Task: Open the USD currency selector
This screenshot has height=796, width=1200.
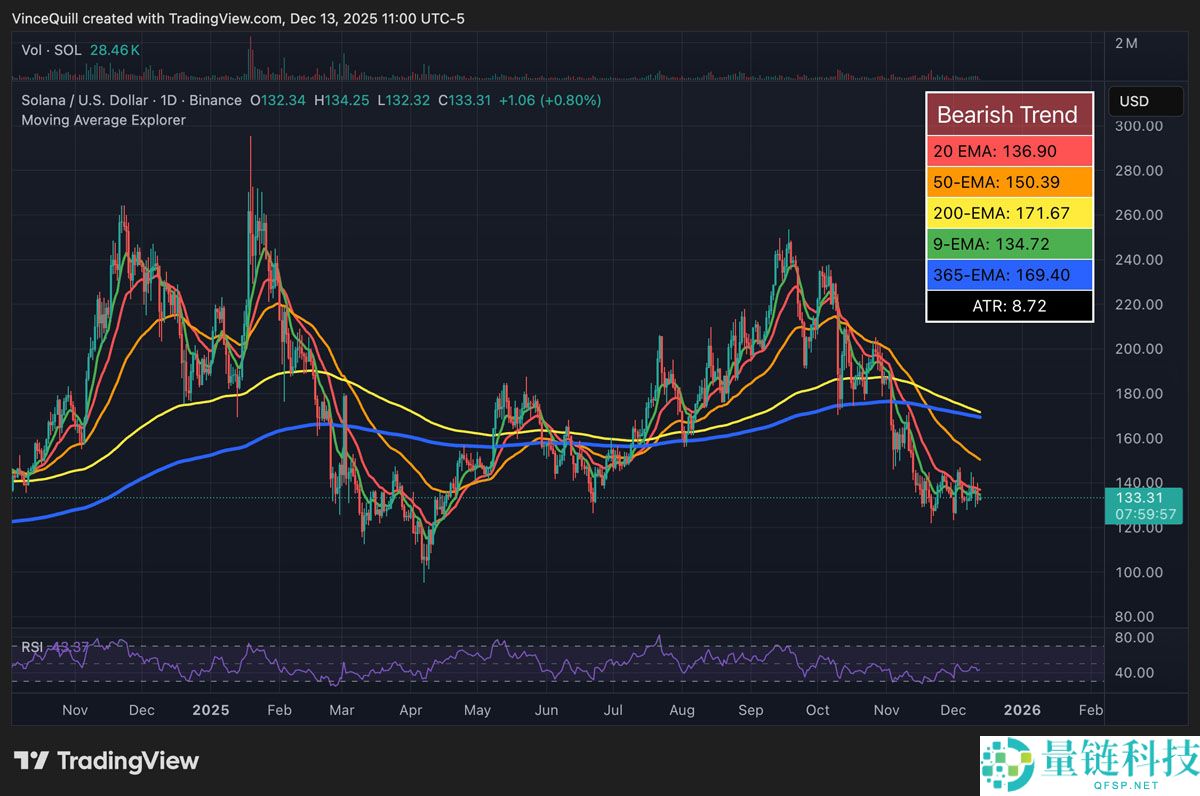Action: pos(1135,101)
